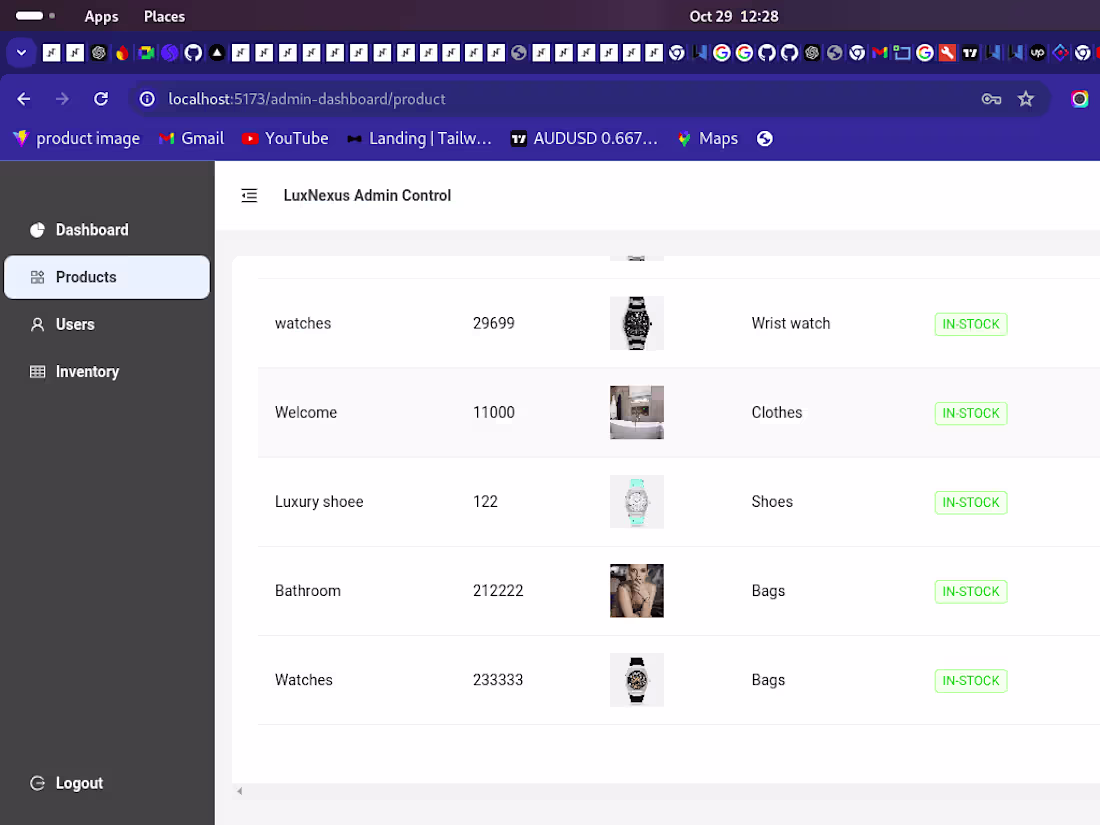Click the horizontal scrollbar left arrow
This screenshot has width=1100, height=825.
240,791
